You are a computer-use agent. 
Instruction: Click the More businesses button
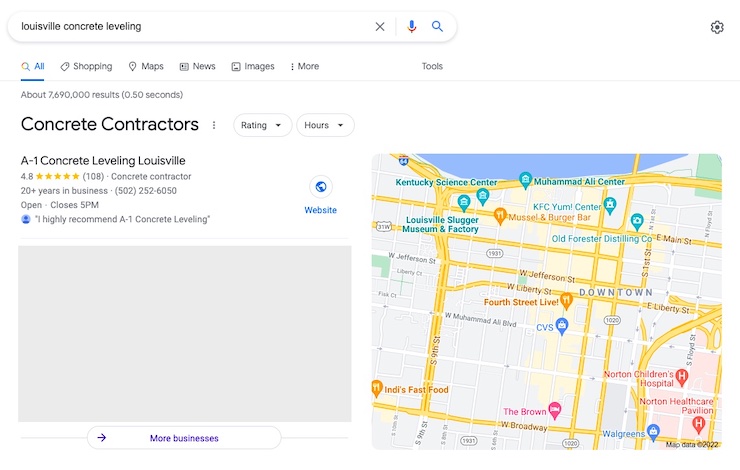click(x=184, y=438)
